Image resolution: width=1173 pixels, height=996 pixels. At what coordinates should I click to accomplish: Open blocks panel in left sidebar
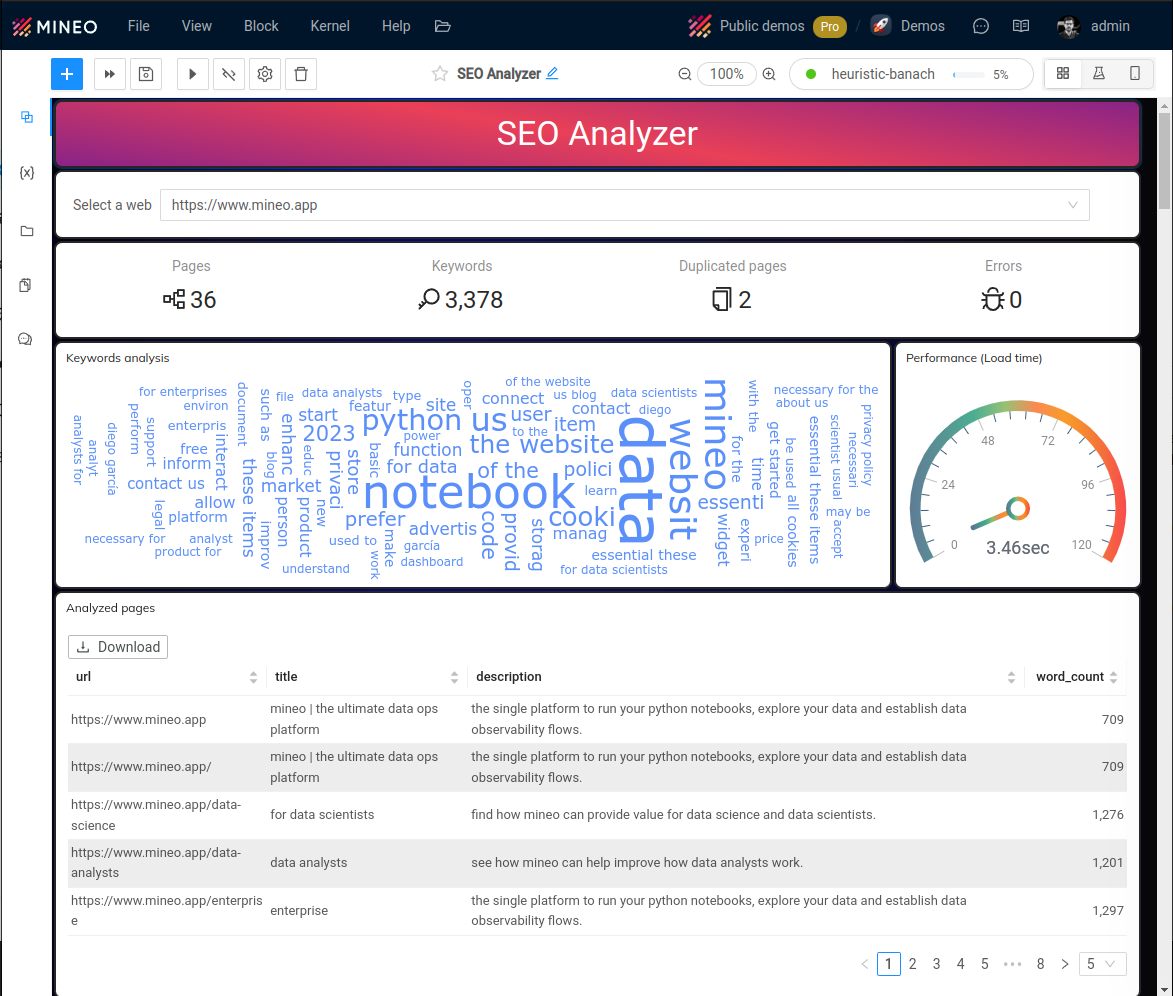27,117
